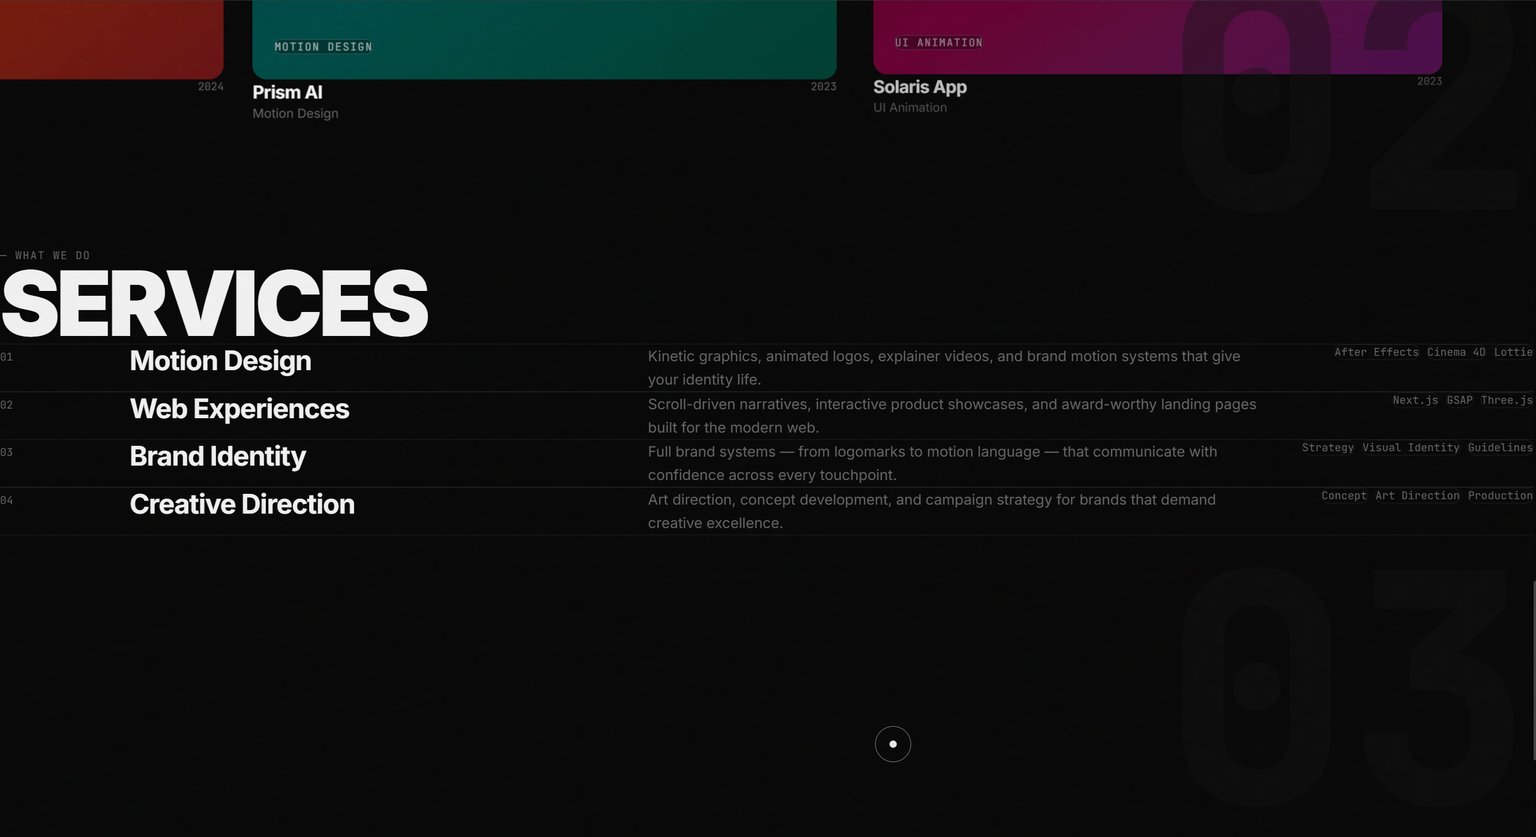This screenshot has width=1536, height=837.
Task: Click the Strategy tag
Action: (x=1328, y=448)
